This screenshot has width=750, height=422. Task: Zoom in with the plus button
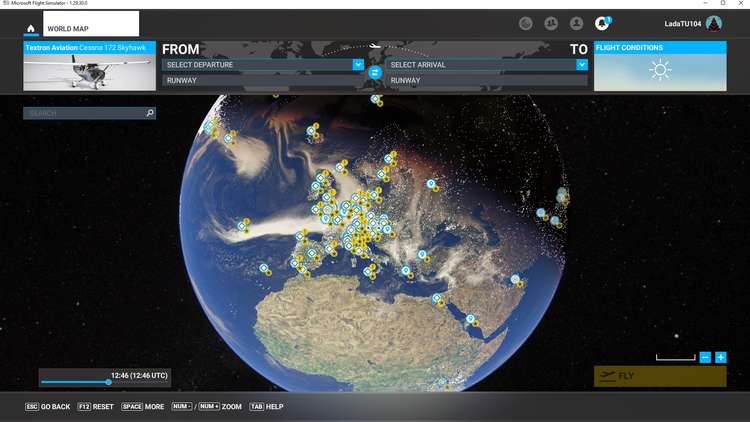click(721, 357)
